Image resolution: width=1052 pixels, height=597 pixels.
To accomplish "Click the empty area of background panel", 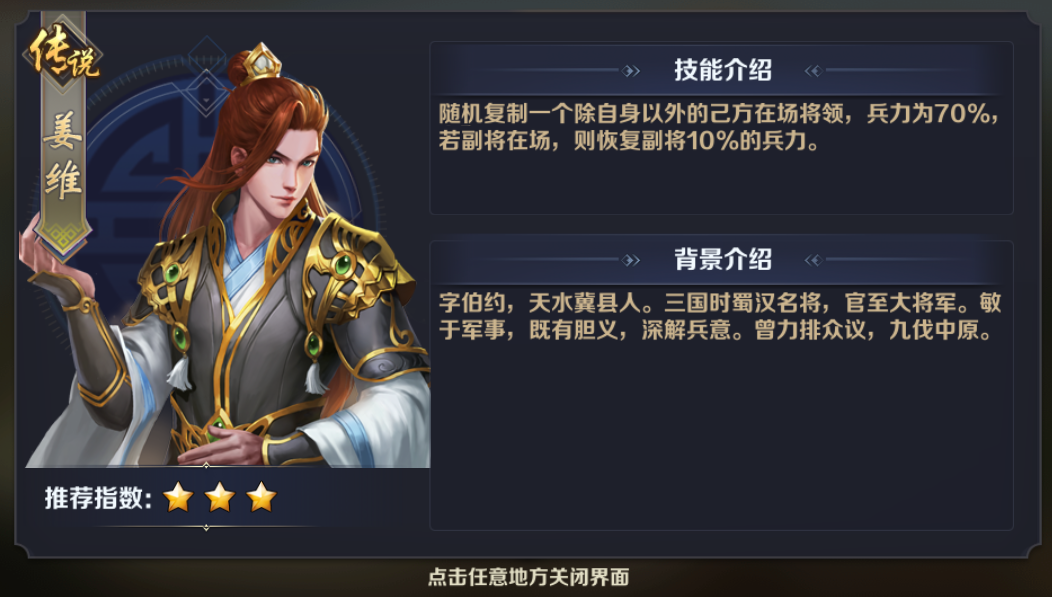I will click(x=721, y=436).
